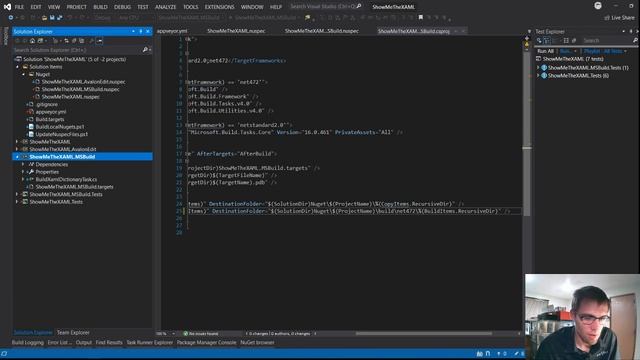Open the BUILD menu
The width and height of the screenshot is (640, 360).
coord(100,7)
